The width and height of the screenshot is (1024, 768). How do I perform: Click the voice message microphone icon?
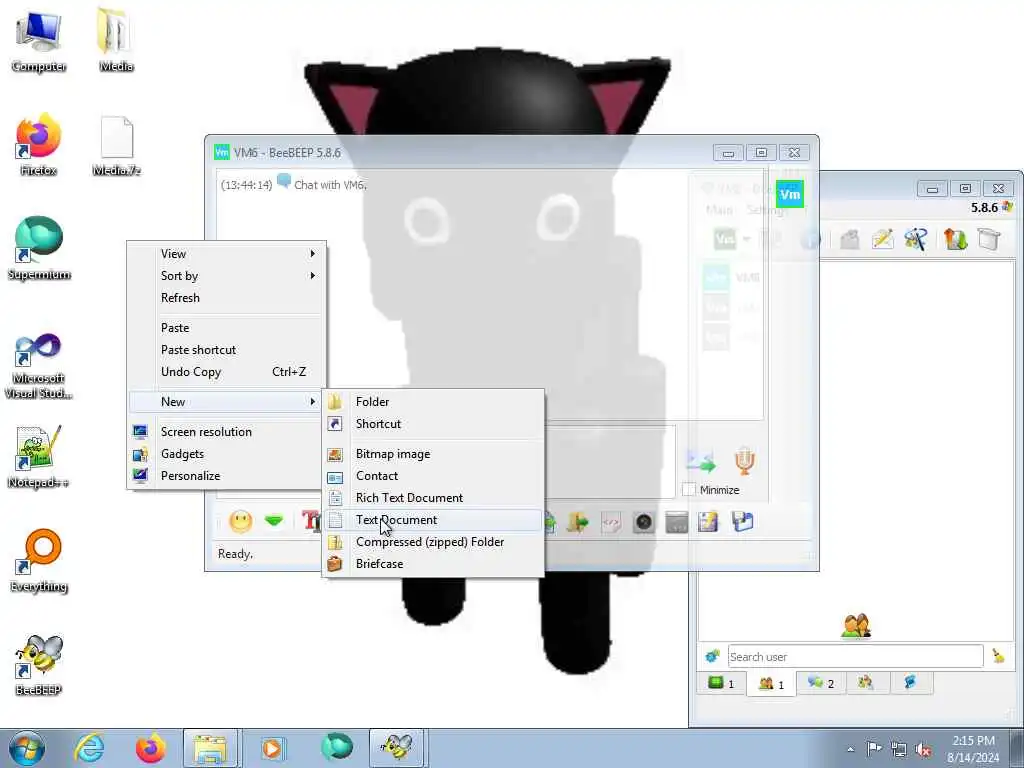click(744, 460)
